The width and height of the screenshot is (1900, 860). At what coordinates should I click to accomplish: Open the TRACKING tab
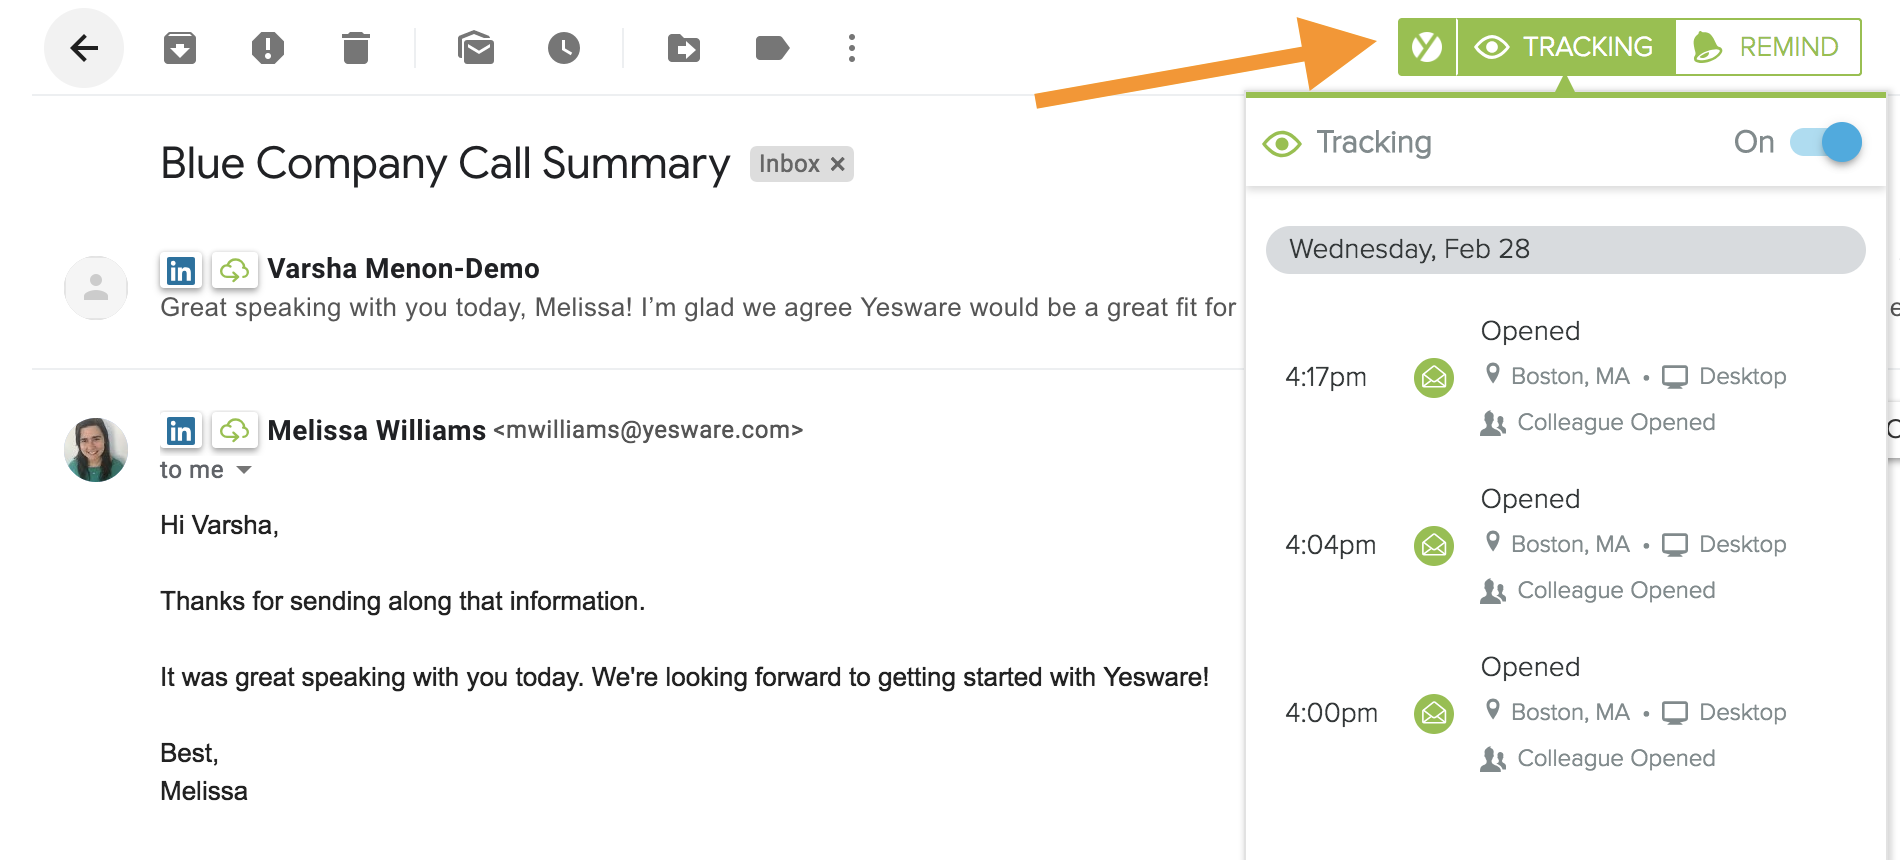[x=1566, y=47]
